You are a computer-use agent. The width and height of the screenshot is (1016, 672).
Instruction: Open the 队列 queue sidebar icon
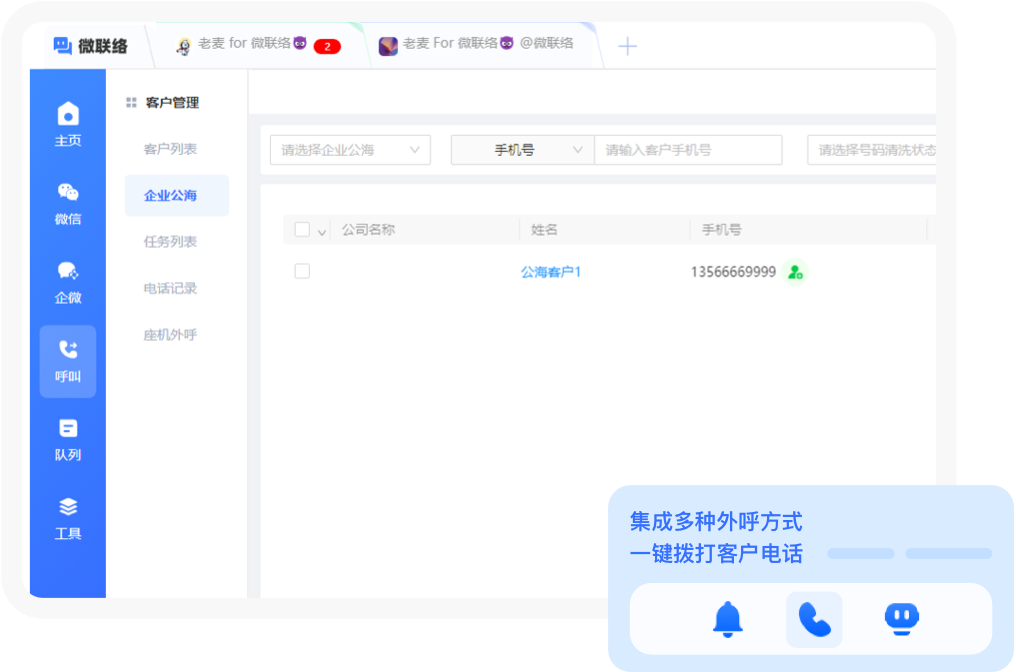coord(68,439)
